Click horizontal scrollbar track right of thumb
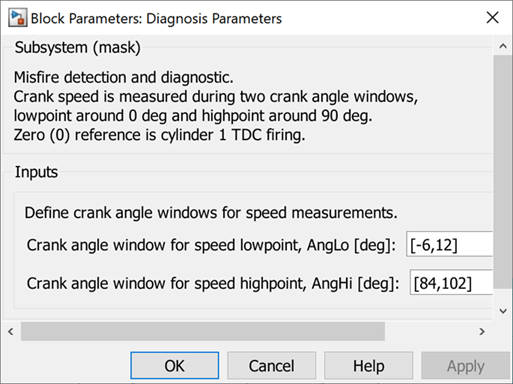The height and width of the screenshot is (384, 513). [x=429, y=331]
